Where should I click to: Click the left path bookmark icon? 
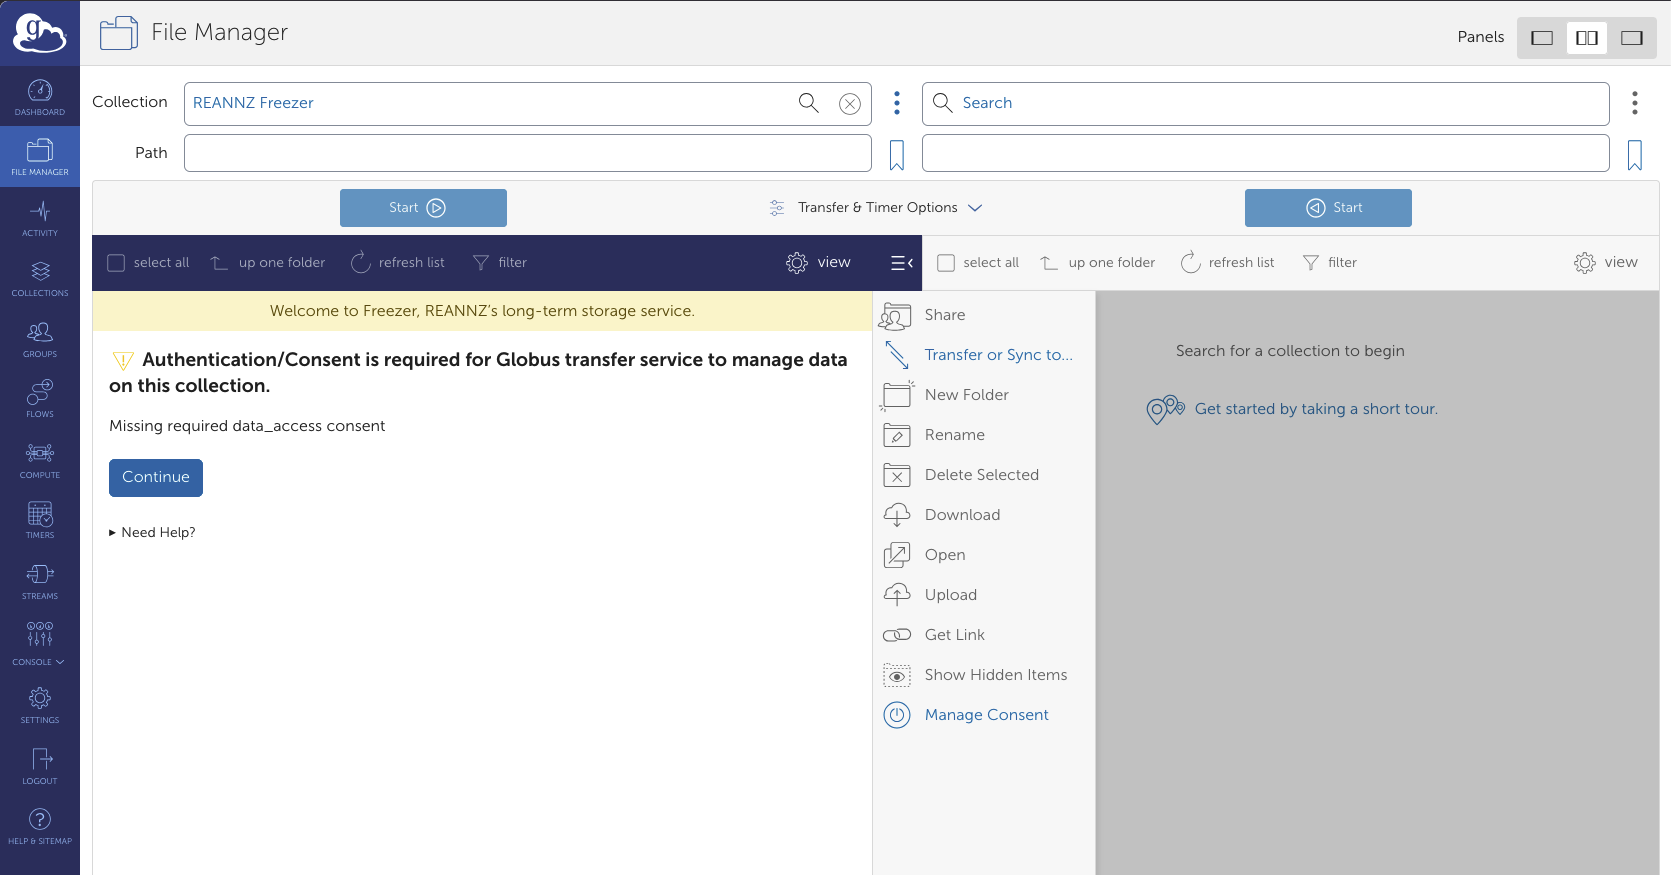(x=897, y=155)
